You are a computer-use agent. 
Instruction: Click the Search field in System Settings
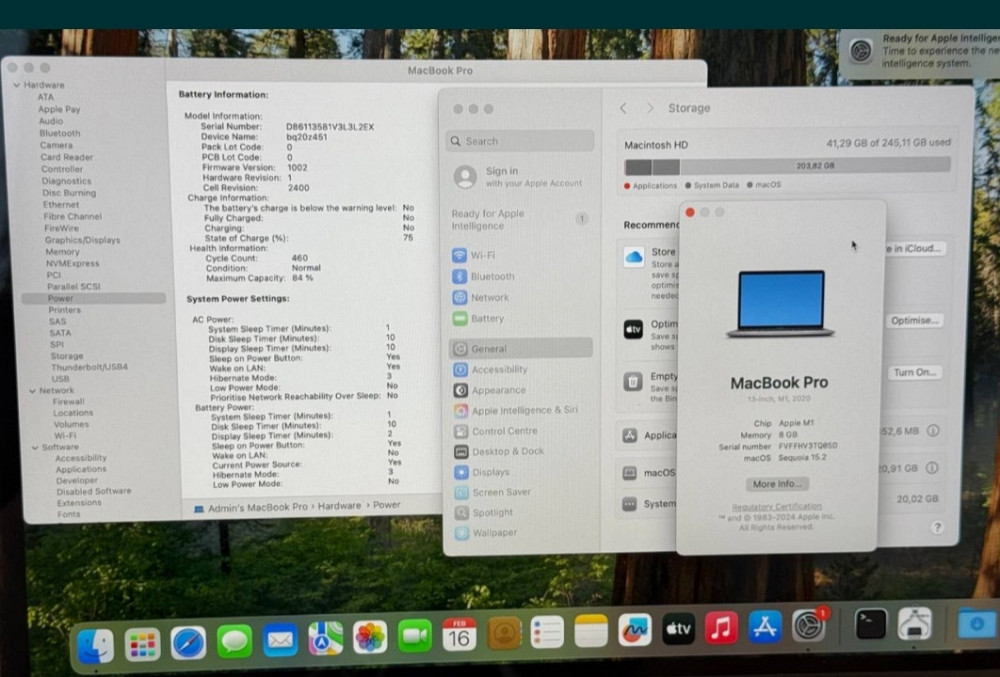click(x=520, y=140)
